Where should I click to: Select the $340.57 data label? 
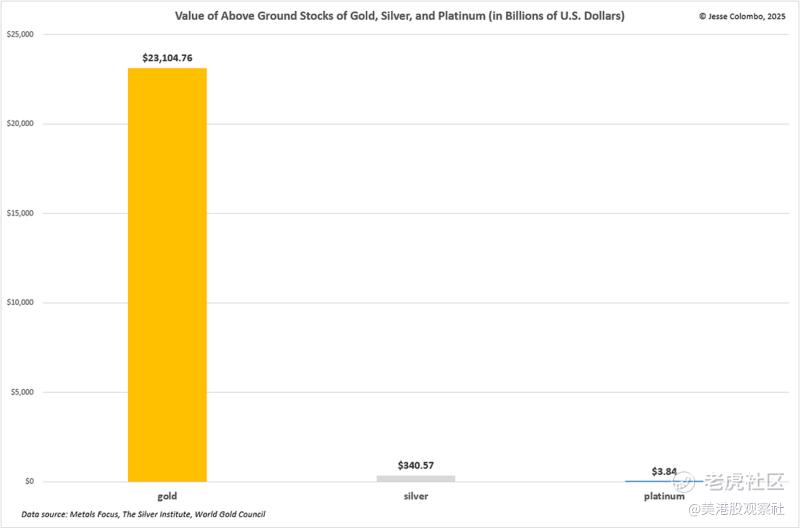[416, 465]
